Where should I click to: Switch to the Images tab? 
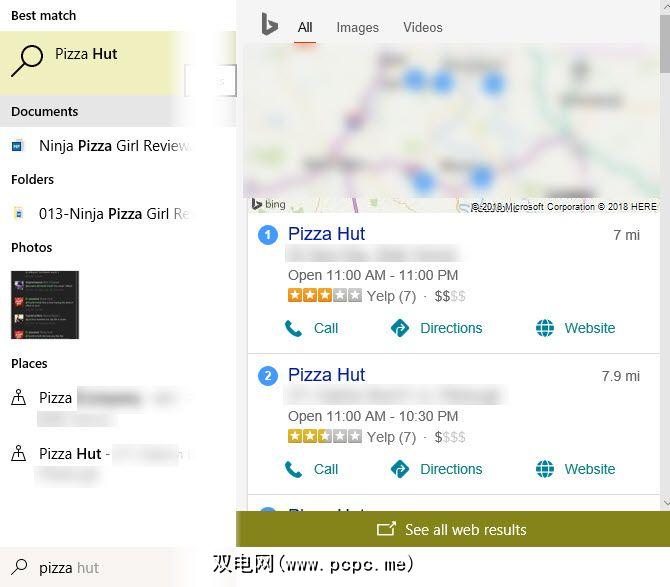point(357,27)
